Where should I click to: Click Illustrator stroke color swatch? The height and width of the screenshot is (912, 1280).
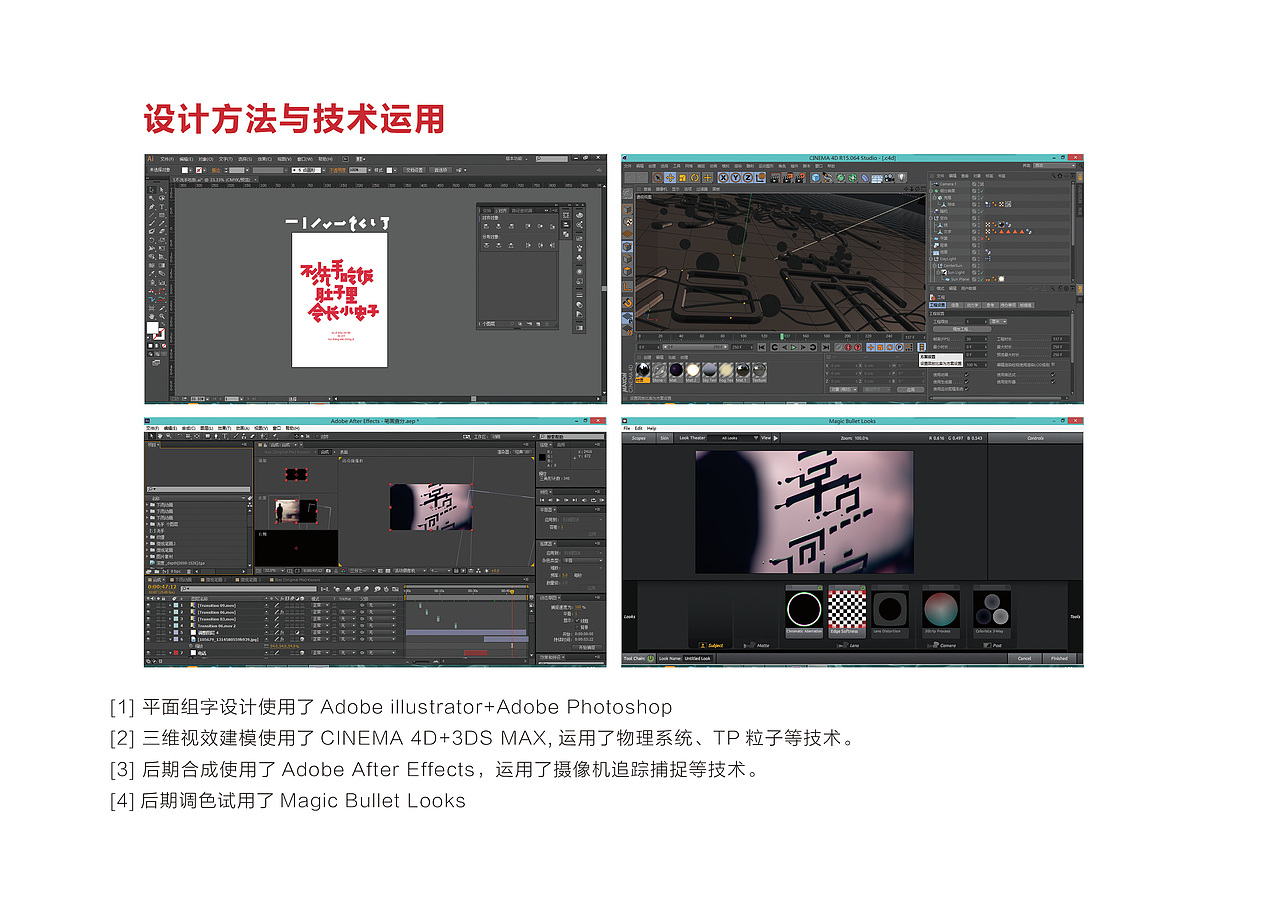159,334
